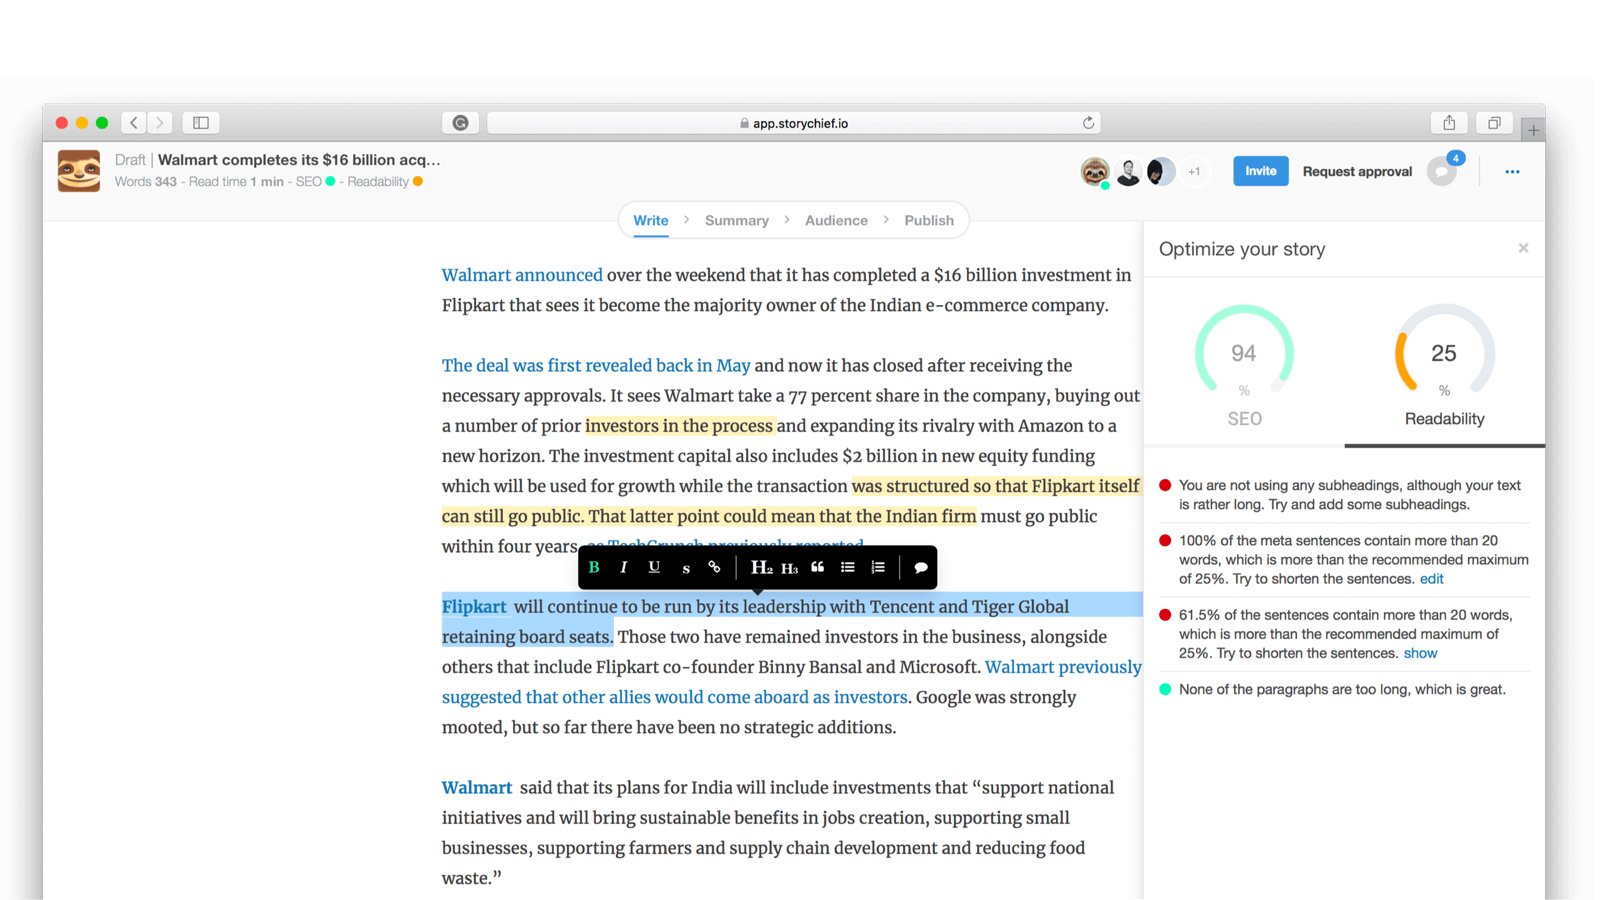The height and width of the screenshot is (900, 1600).
Task: Expand the +1 additional collaborators
Action: pyautogui.click(x=1194, y=172)
